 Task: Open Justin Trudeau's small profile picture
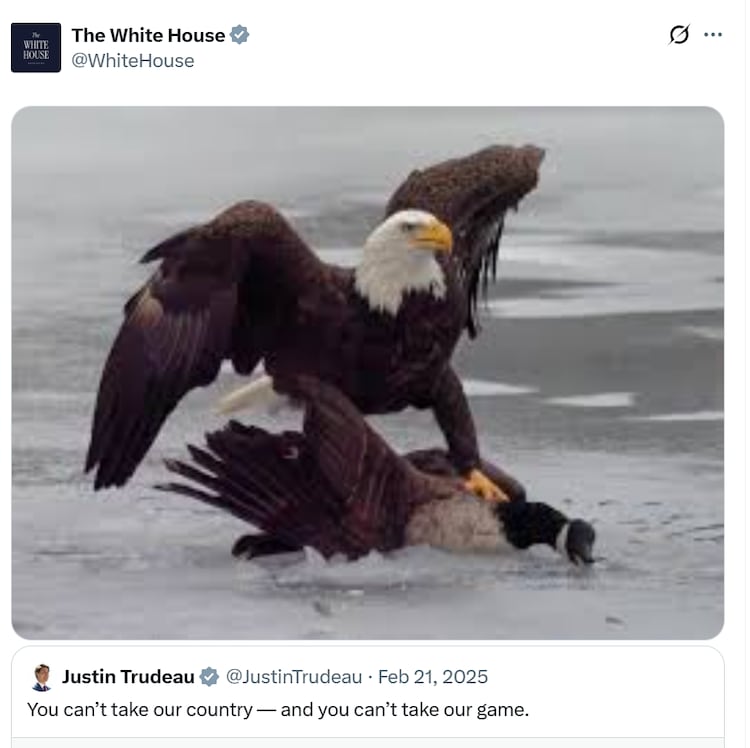coord(42,677)
